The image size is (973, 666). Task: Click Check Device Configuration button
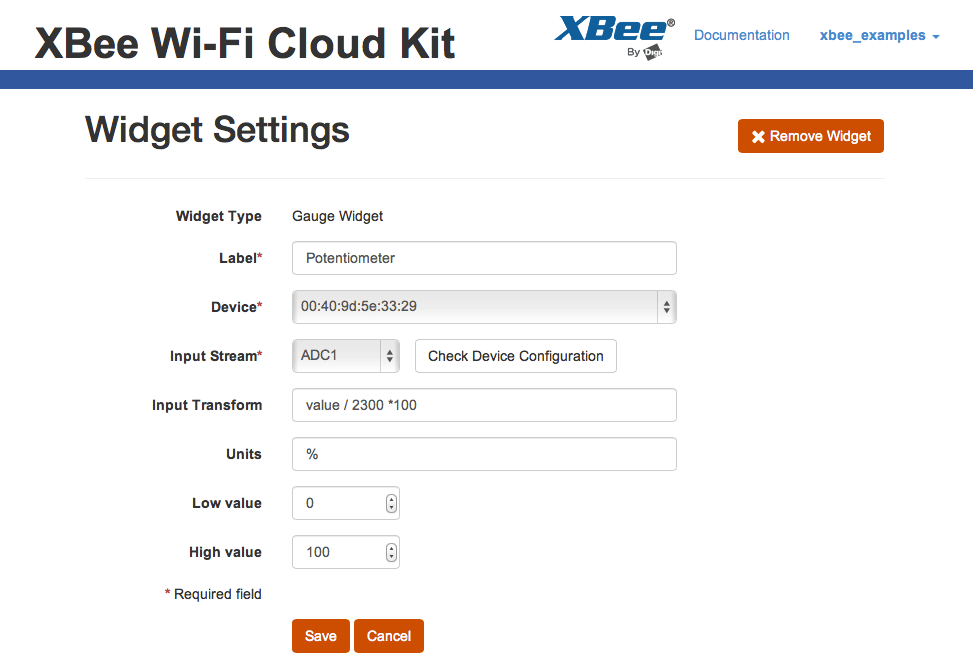[516, 356]
